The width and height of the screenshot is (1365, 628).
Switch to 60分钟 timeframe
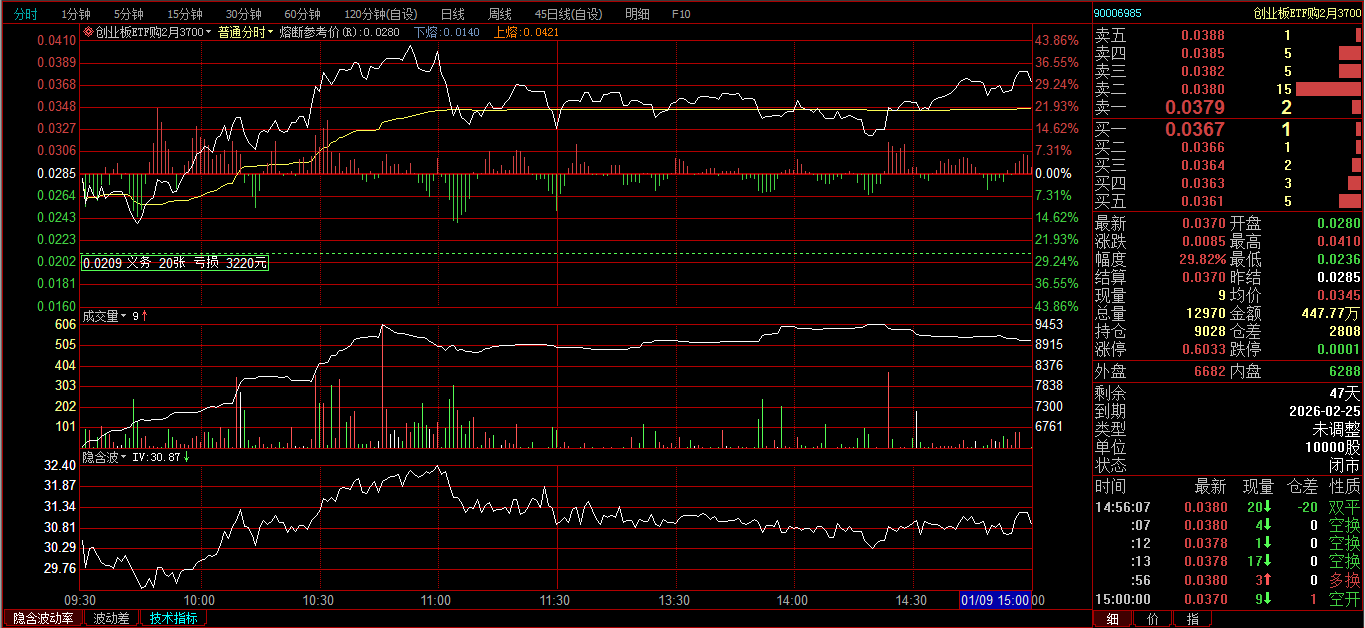(x=302, y=14)
